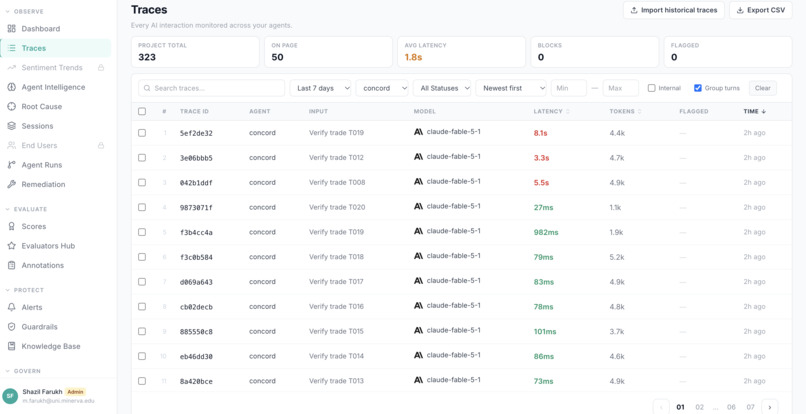Enable the Internal checkbox filter

click(651, 88)
